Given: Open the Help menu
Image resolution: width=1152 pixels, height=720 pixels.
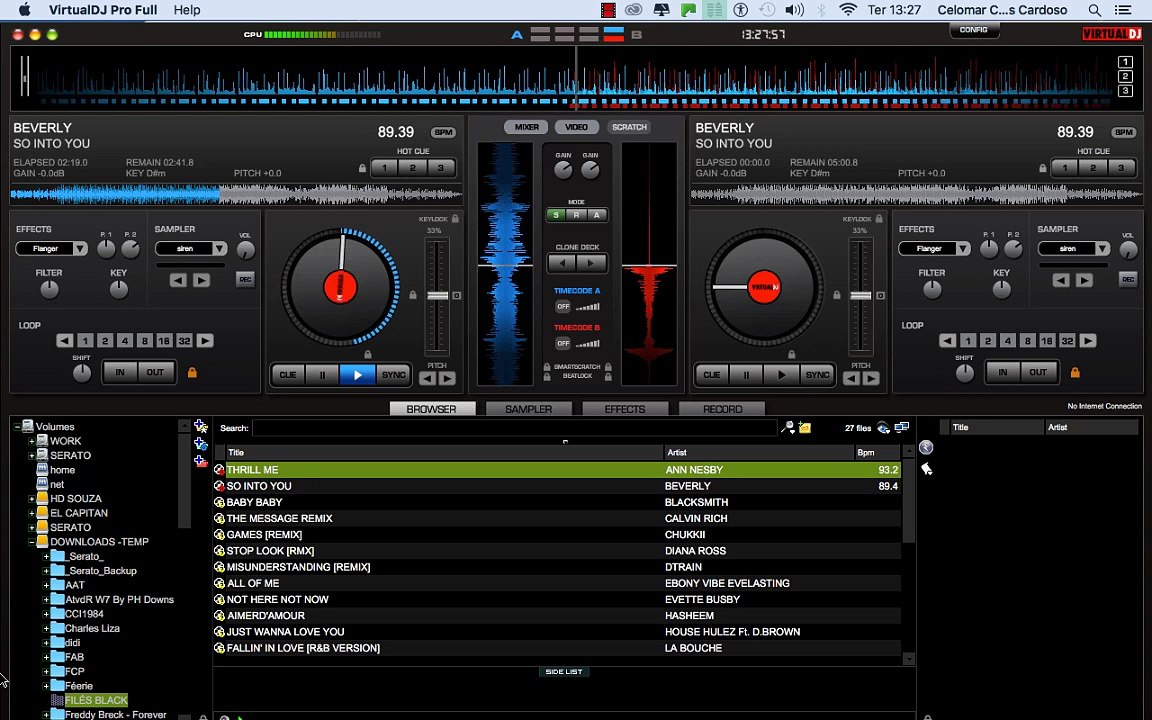Looking at the screenshot, I should coord(187,10).
